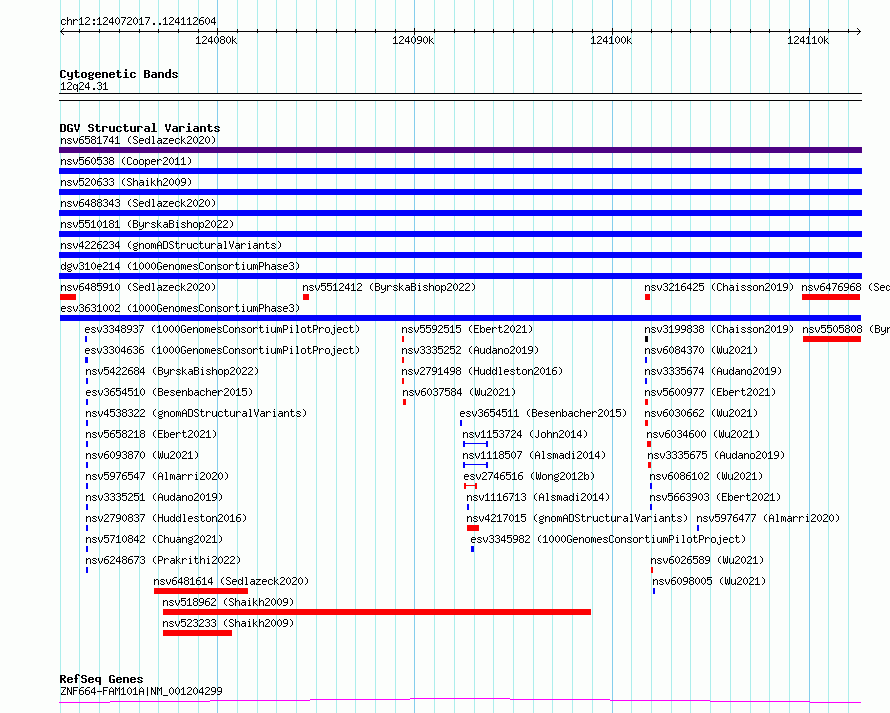
Task: Click nsv1116713 (Alsmadi2014) label
Action: tap(538, 497)
